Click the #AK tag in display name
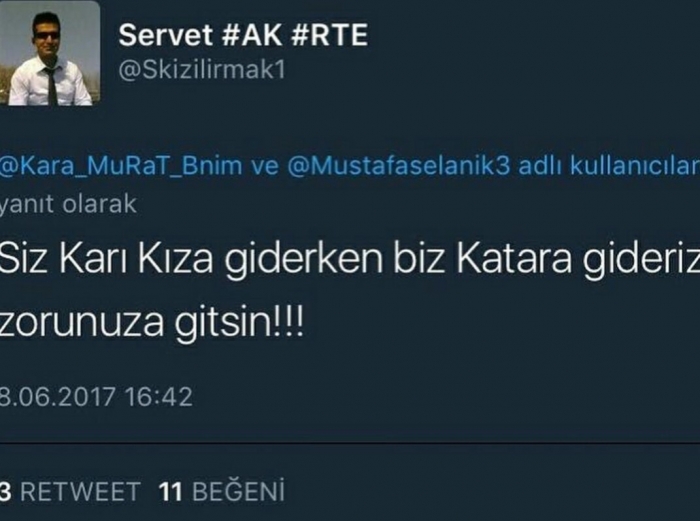Image resolution: width=700 pixels, height=521 pixels. 252,35
